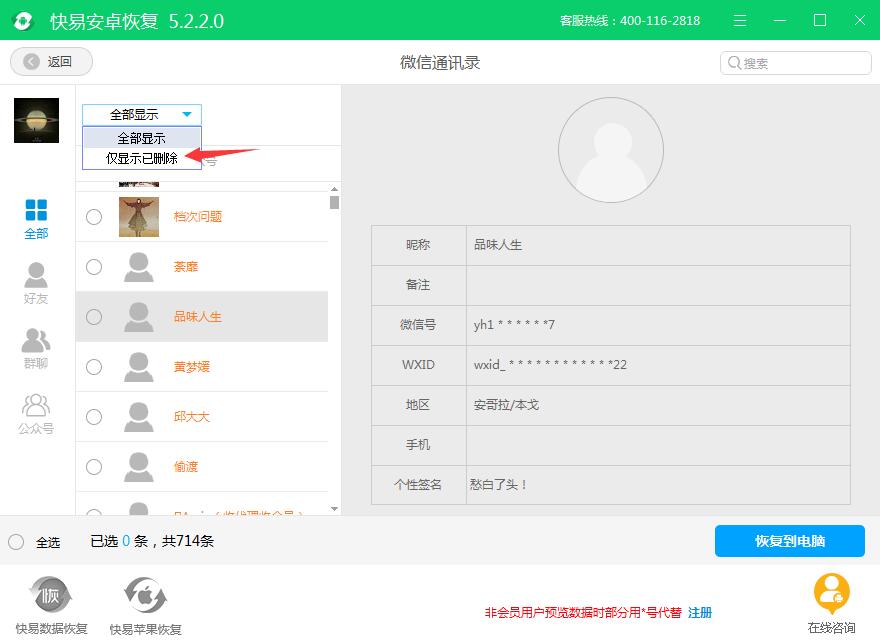Click the 返回 back button

point(51,61)
